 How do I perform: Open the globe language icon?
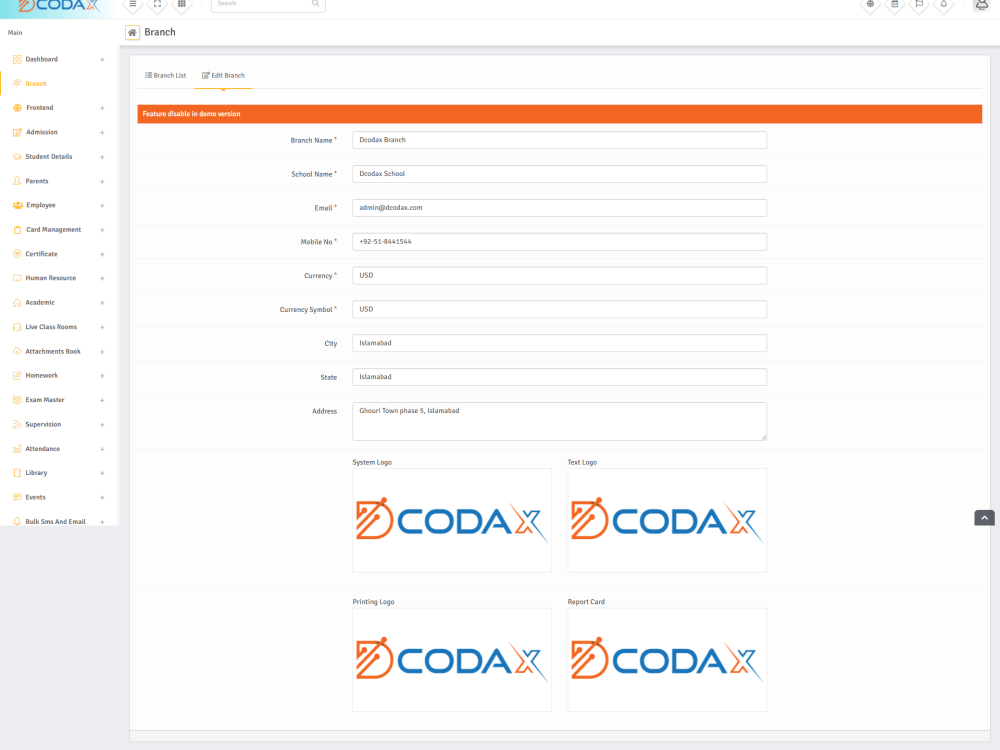coord(870,4)
